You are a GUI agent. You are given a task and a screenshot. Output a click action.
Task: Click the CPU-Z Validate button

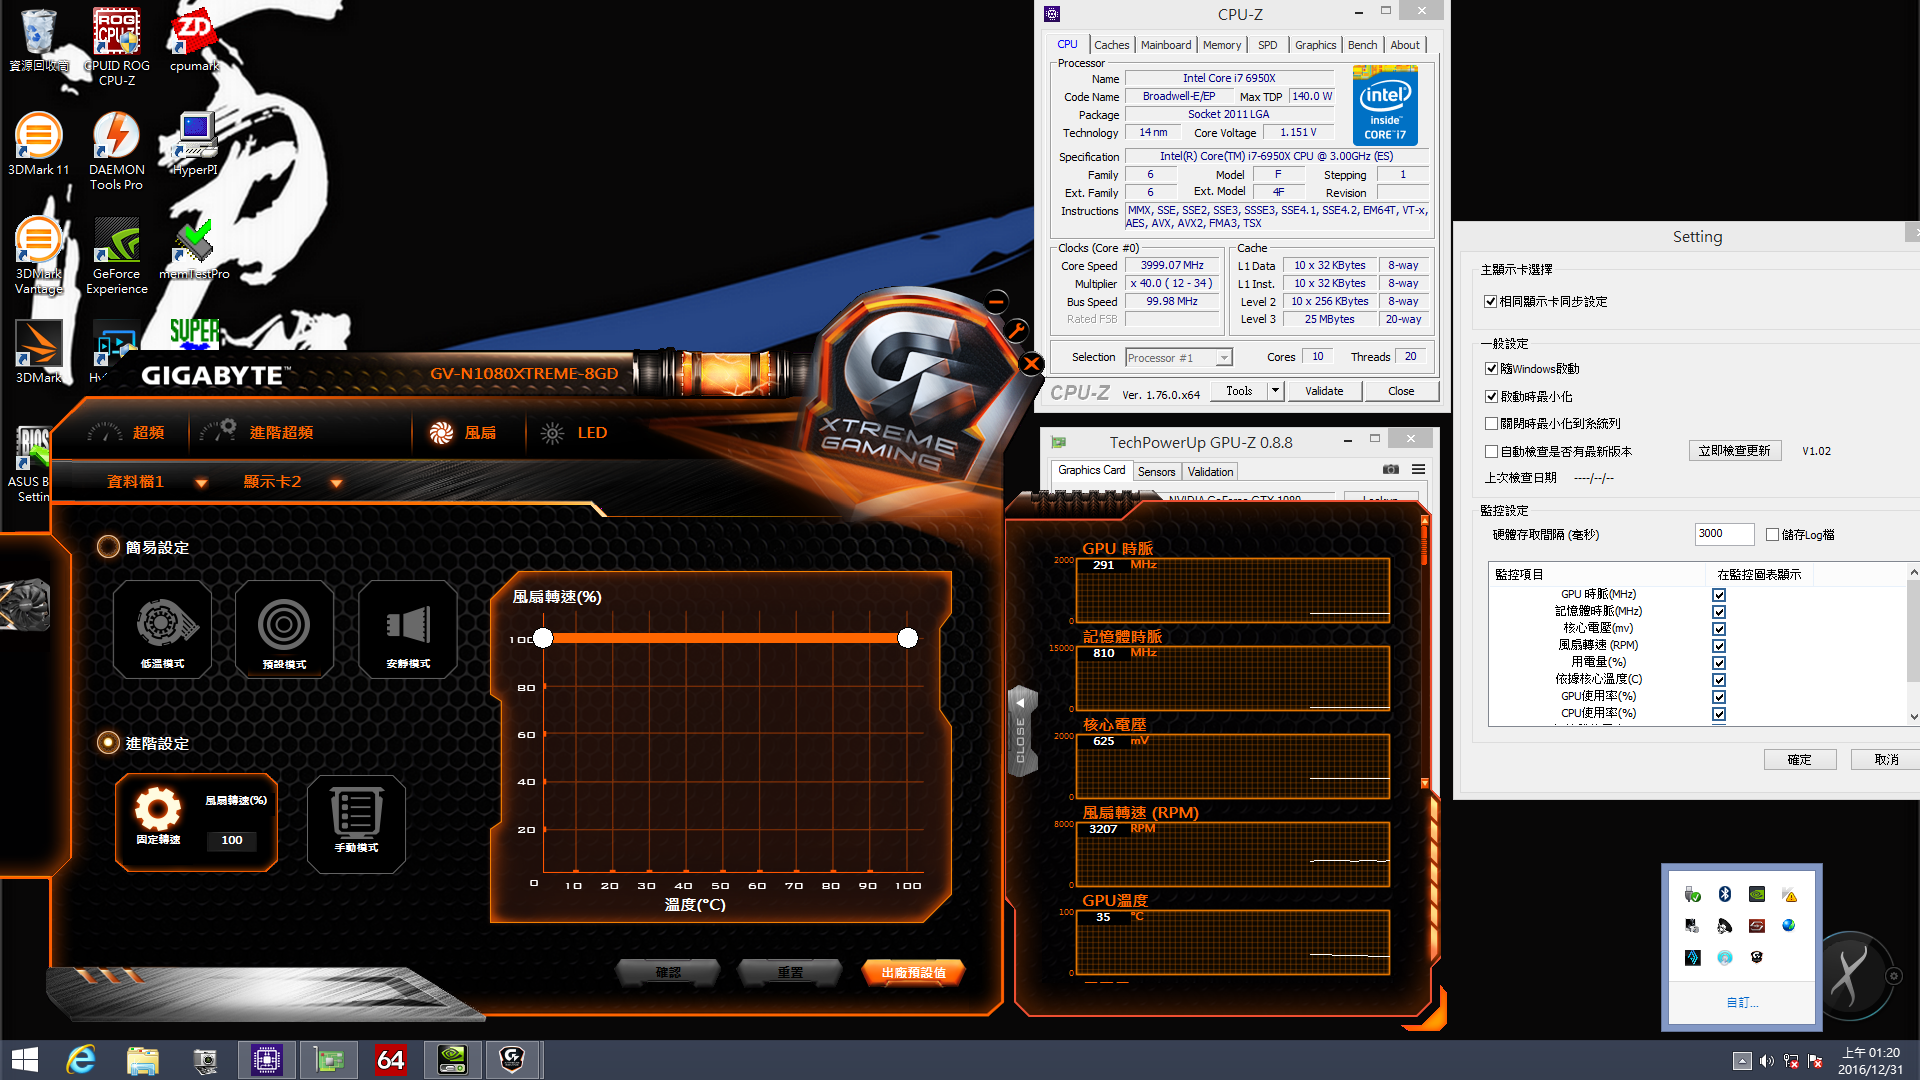point(1324,391)
